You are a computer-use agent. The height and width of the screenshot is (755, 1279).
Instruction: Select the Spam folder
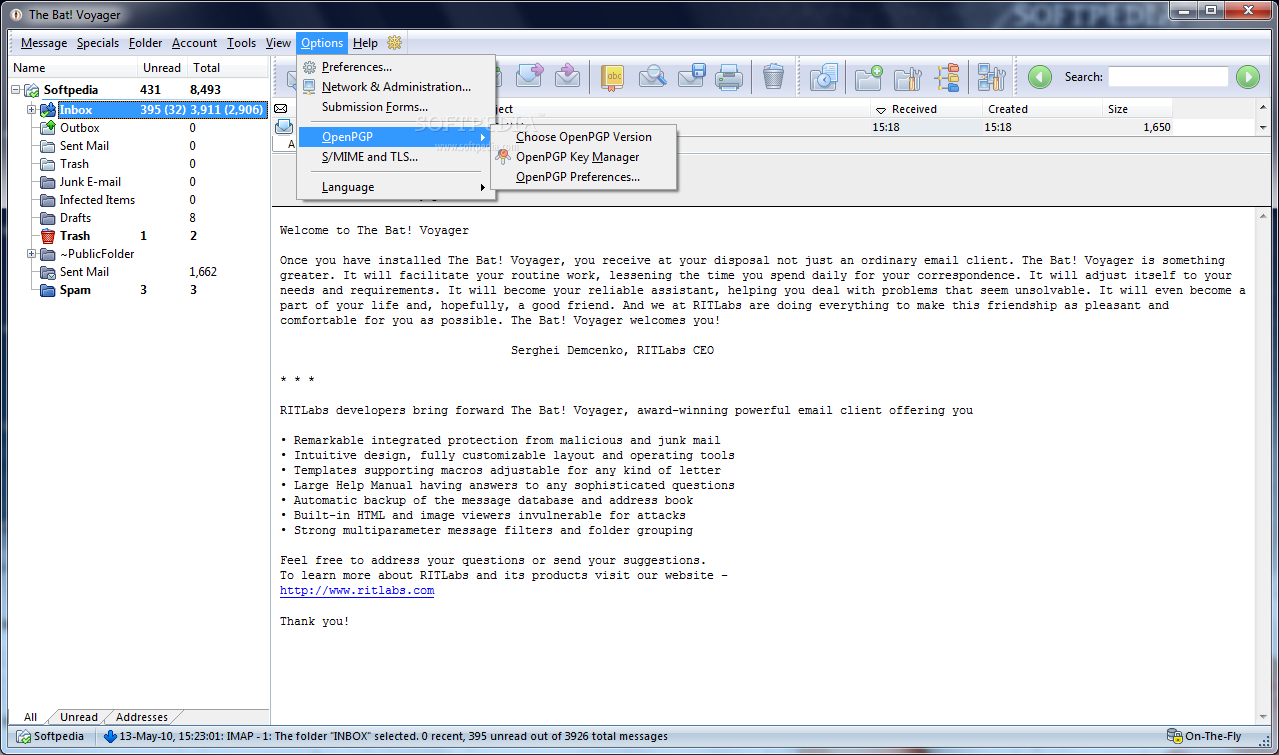coord(75,290)
